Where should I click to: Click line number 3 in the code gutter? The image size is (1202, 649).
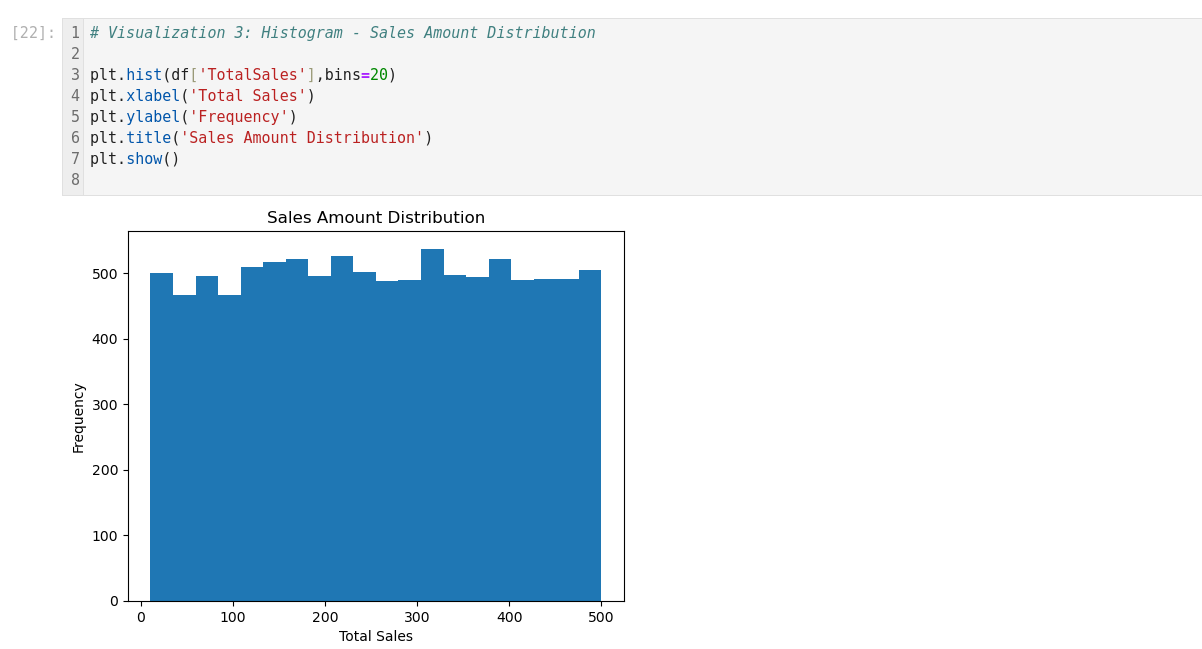[75, 75]
